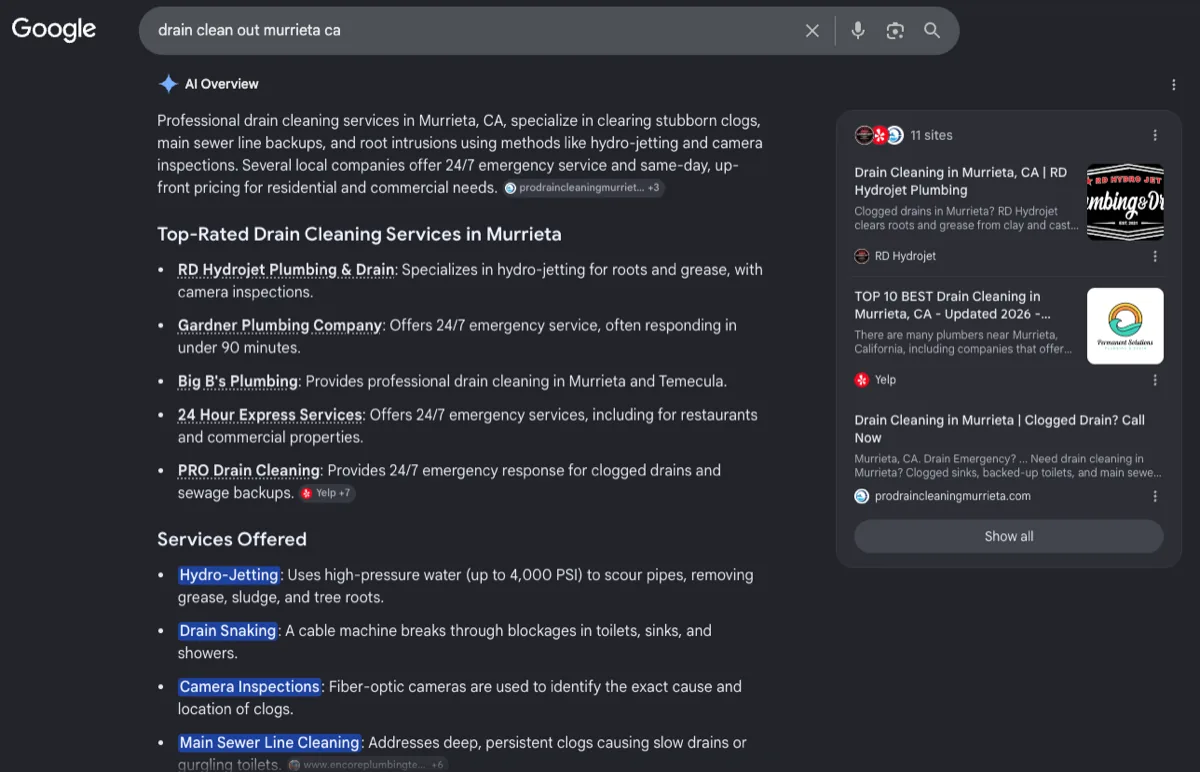The image size is (1200, 772).
Task: Open Google Lens image search icon
Action: click(x=895, y=31)
